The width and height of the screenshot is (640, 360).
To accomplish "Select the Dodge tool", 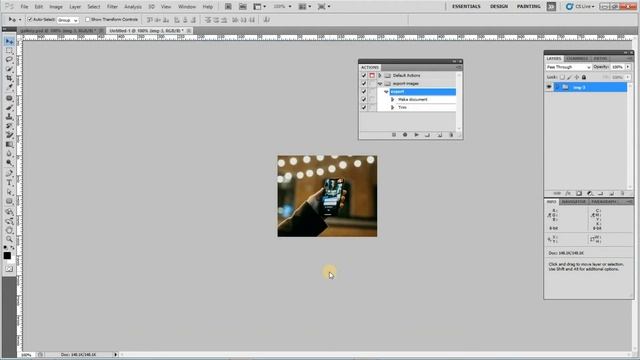I will click(x=9, y=162).
